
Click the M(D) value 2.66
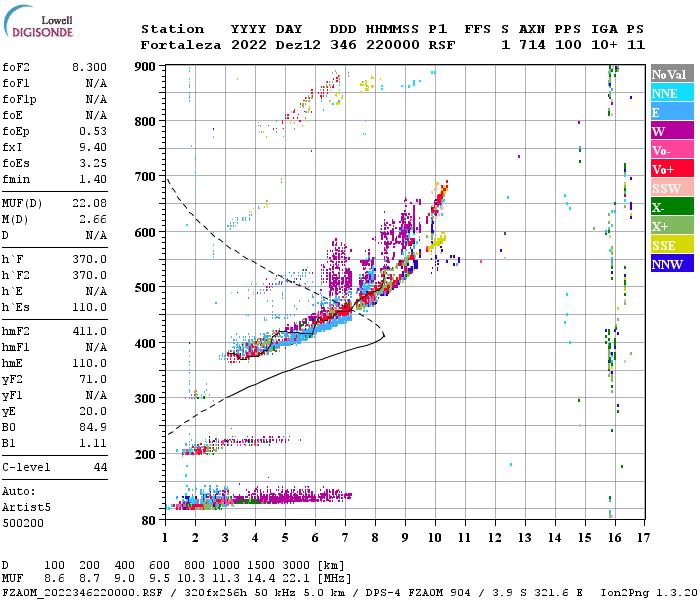point(93,220)
